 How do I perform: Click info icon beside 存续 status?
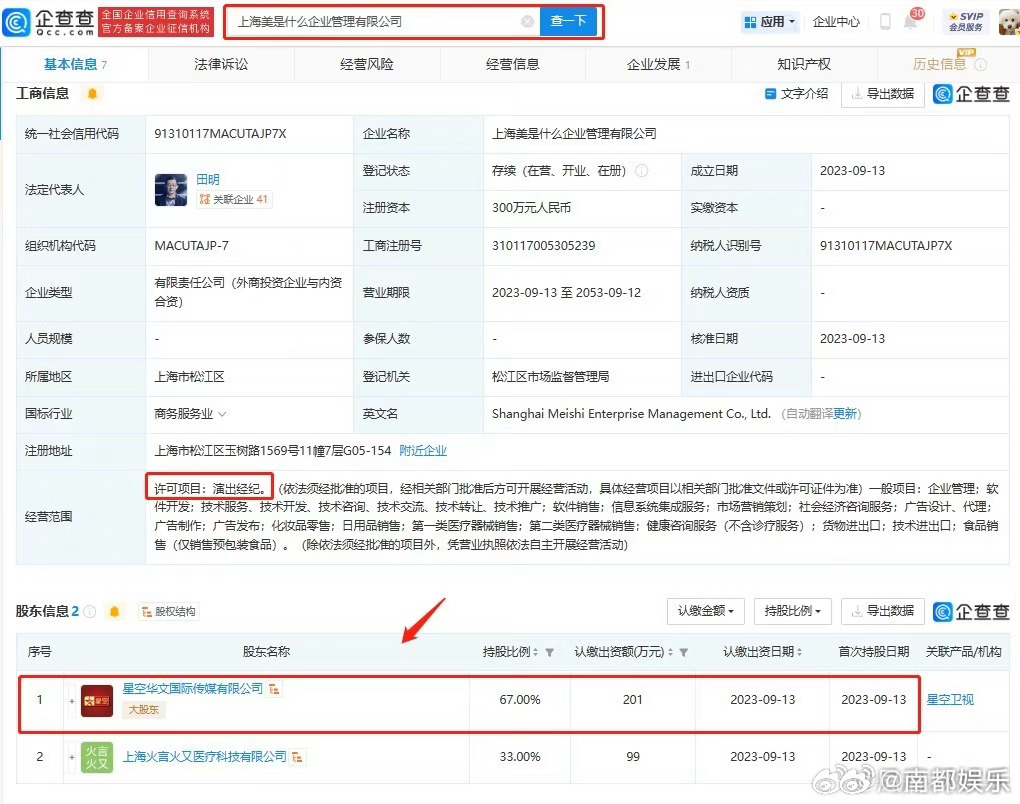pyautogui.click(x=641, y=170)
